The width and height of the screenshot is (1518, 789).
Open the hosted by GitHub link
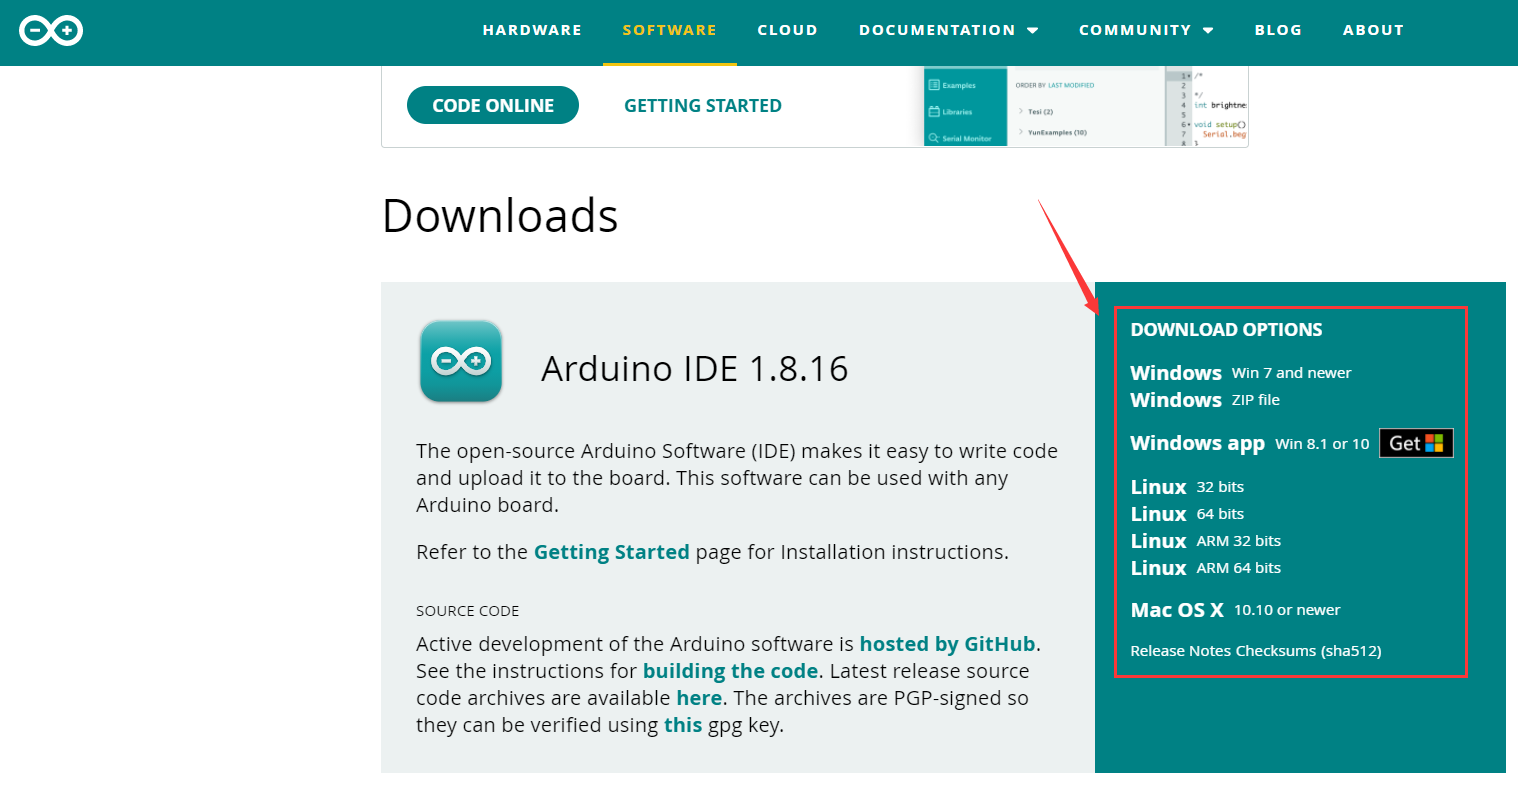click(x=947, y=644)
